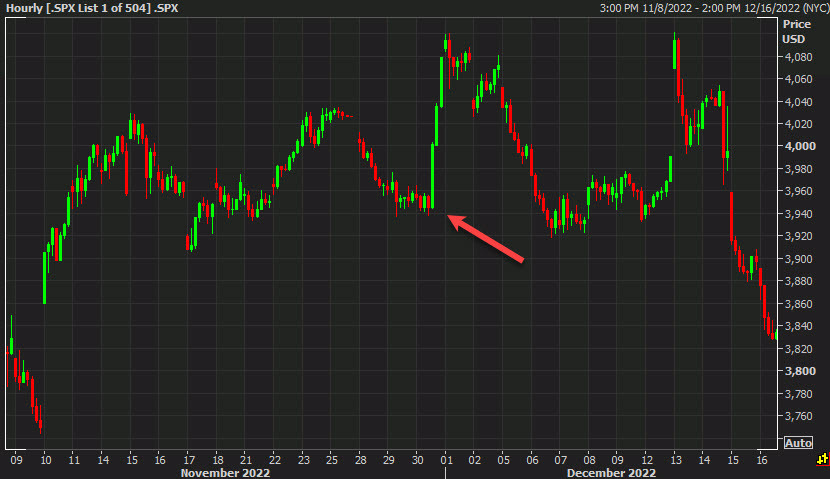Screen dimensions: 830x479
Task: Click the Hourly interval label in title
Action: point(24,9)
